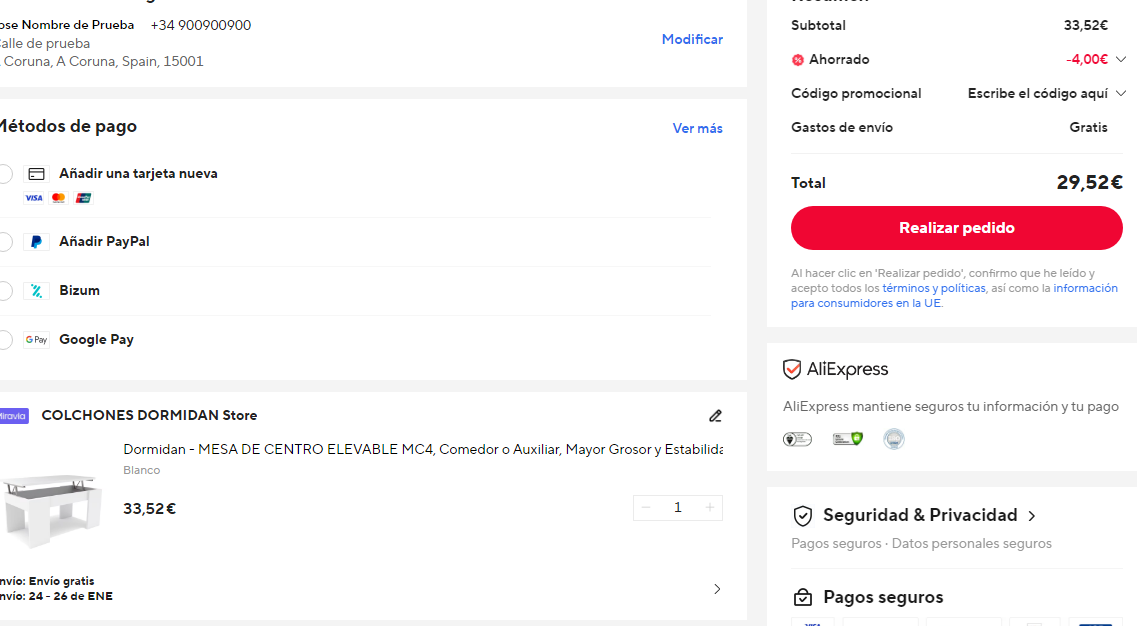Click the Seguridad & Privacidad shield icon
1137x626 pixels.
pos(803,516)
